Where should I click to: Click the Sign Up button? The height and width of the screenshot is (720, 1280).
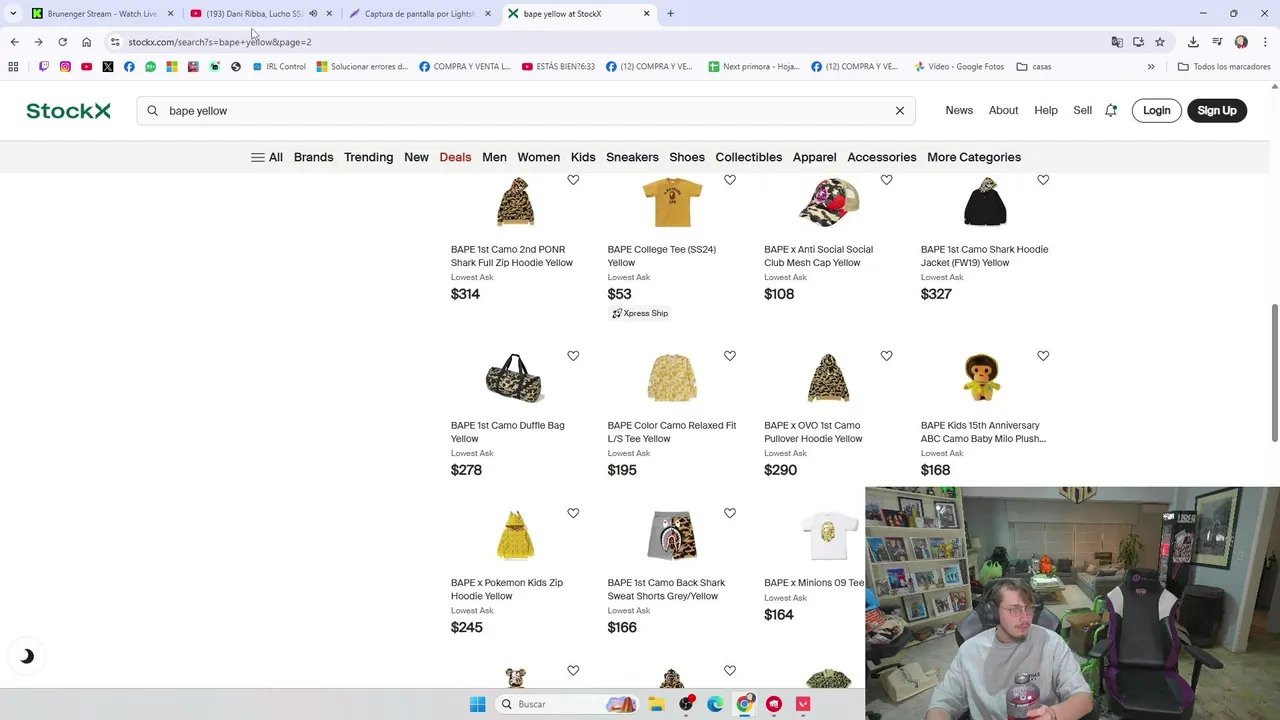[1217, 111]
